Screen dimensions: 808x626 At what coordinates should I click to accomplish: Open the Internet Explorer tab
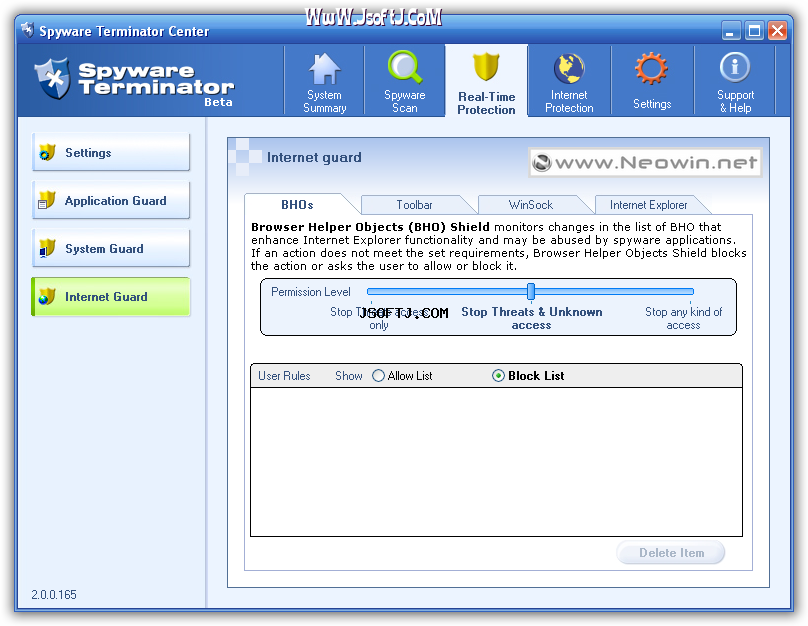648,205
